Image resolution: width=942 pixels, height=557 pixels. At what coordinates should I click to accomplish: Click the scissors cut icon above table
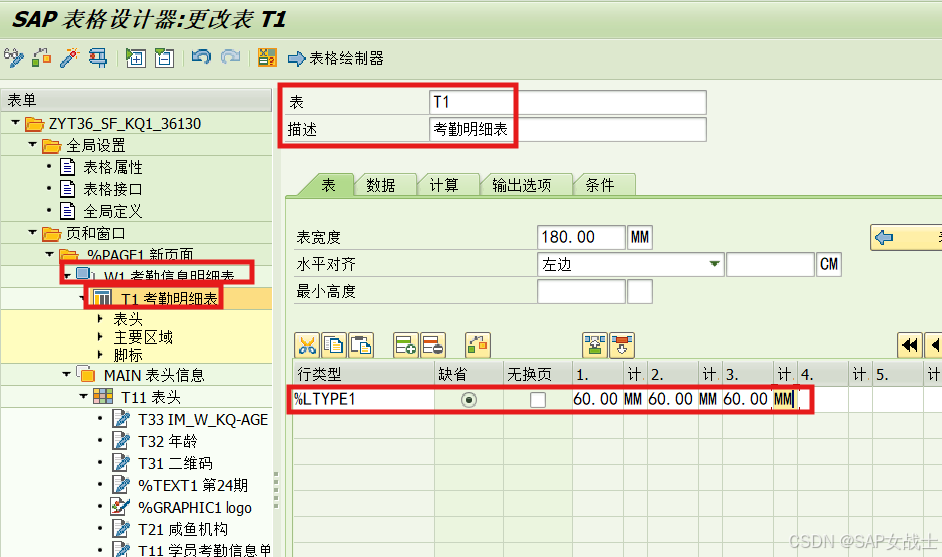coord(307,345)
